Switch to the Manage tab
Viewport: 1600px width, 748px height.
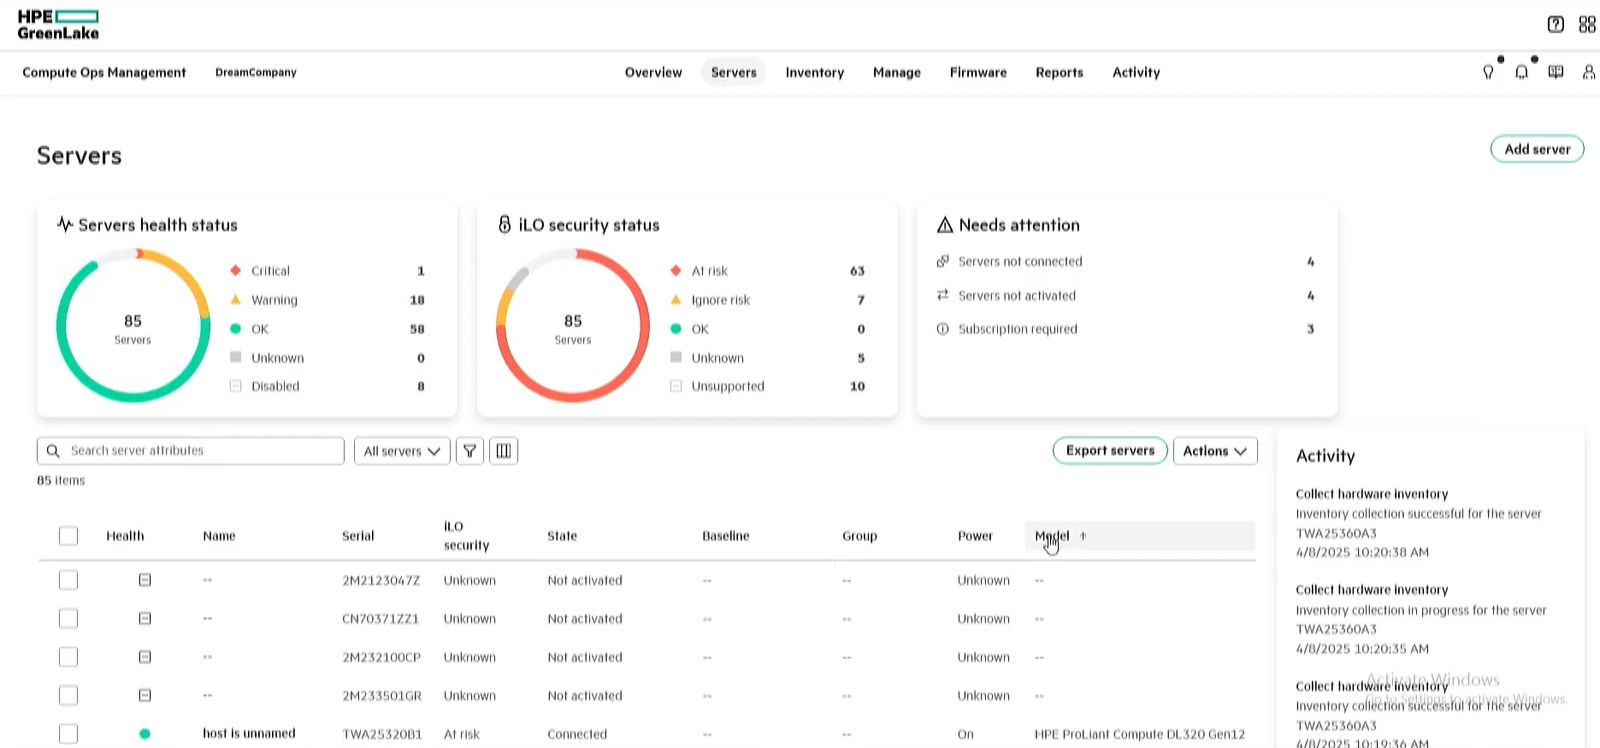pyautogui.click(x=897, y=72)
